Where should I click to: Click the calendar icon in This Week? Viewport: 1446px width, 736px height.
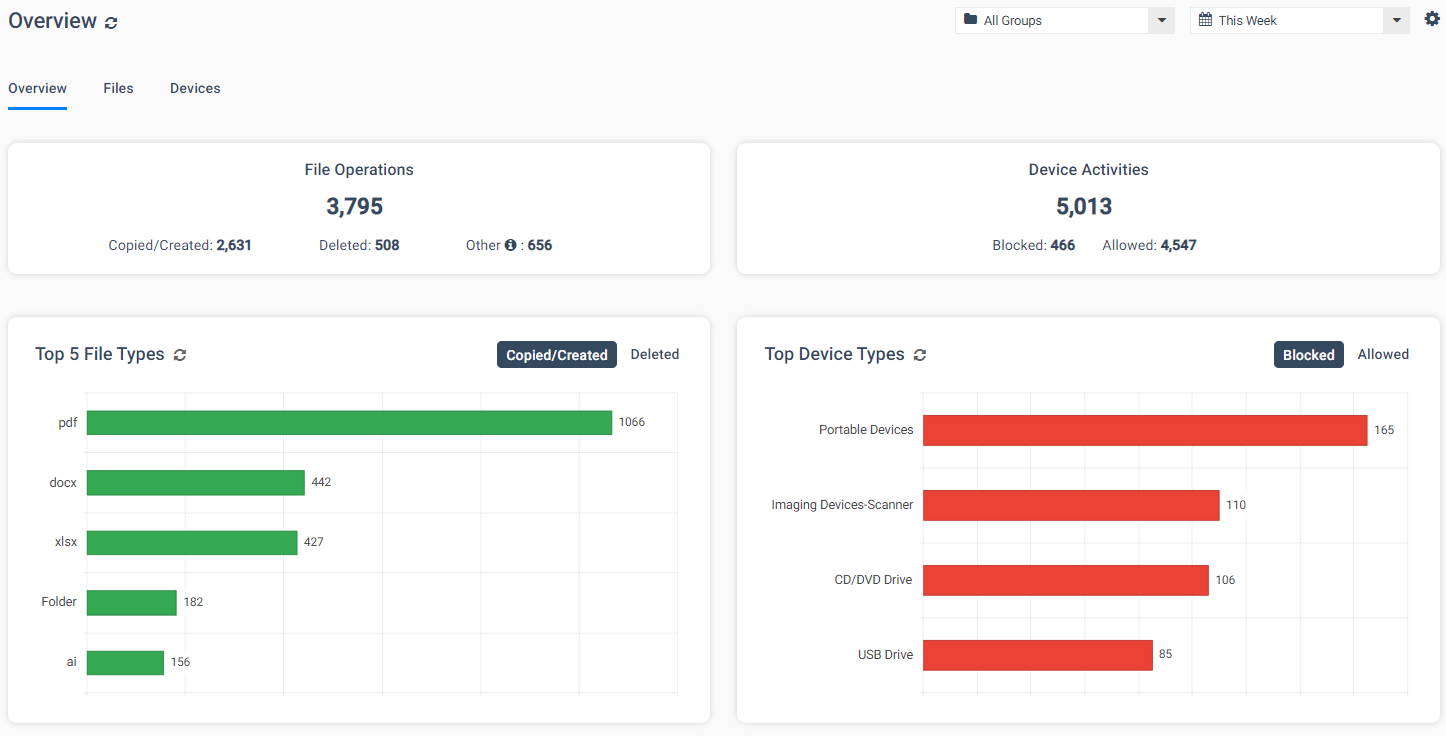click(1205, 20)
